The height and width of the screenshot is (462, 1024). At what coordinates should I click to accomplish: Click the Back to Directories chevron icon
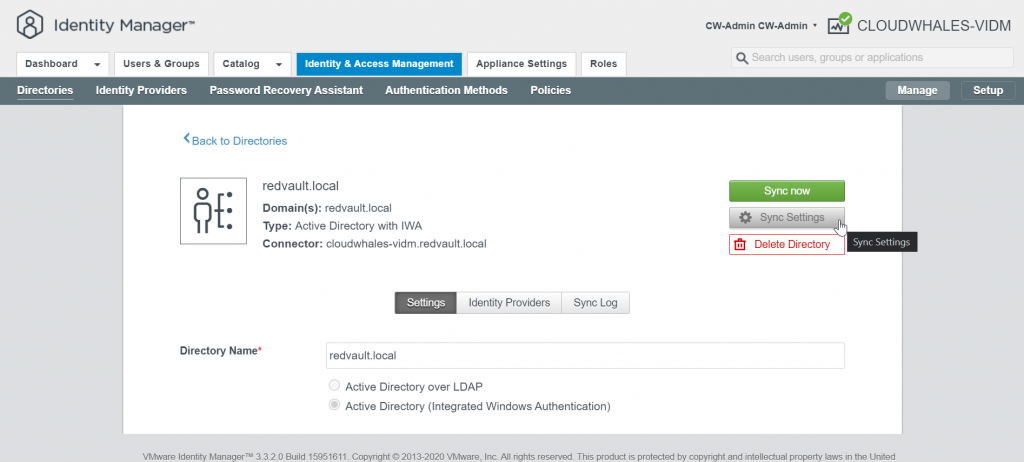point(186,139)
